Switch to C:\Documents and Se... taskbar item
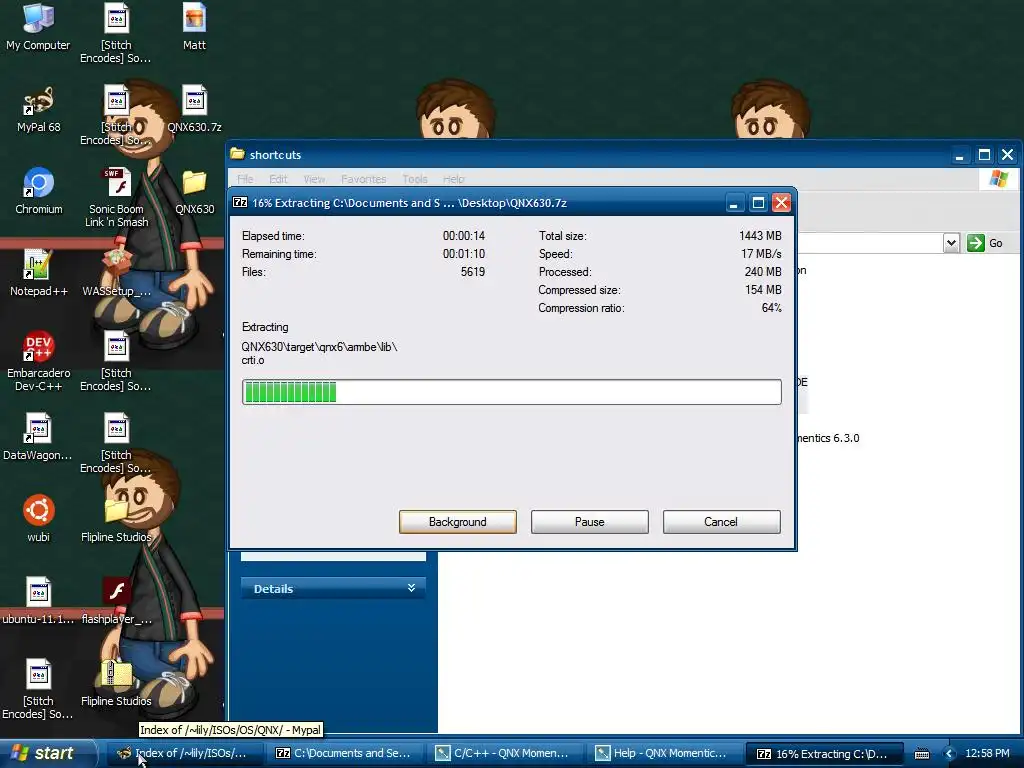Screen dimensions: 1024x768 click(344, 754)
